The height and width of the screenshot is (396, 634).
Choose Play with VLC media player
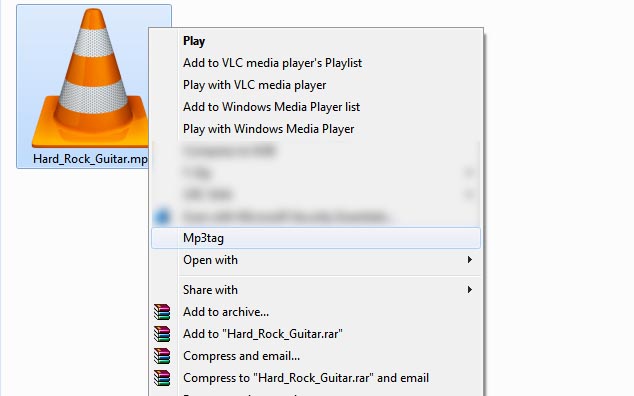point(254,85)
